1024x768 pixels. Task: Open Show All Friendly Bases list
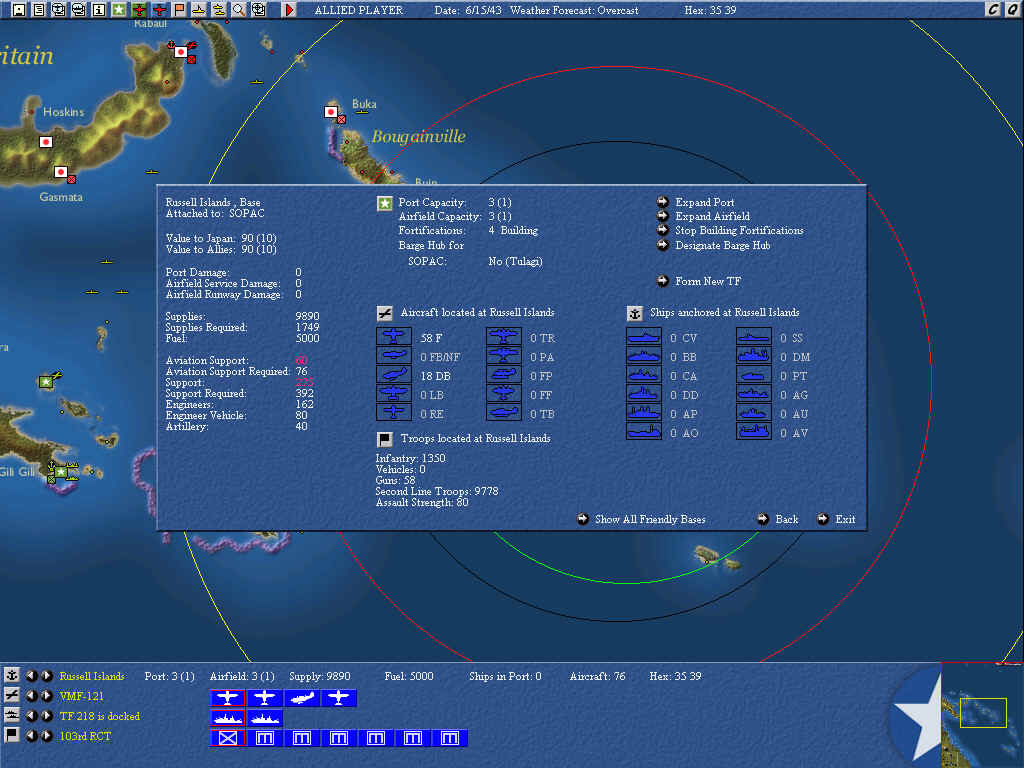[583, 519]
